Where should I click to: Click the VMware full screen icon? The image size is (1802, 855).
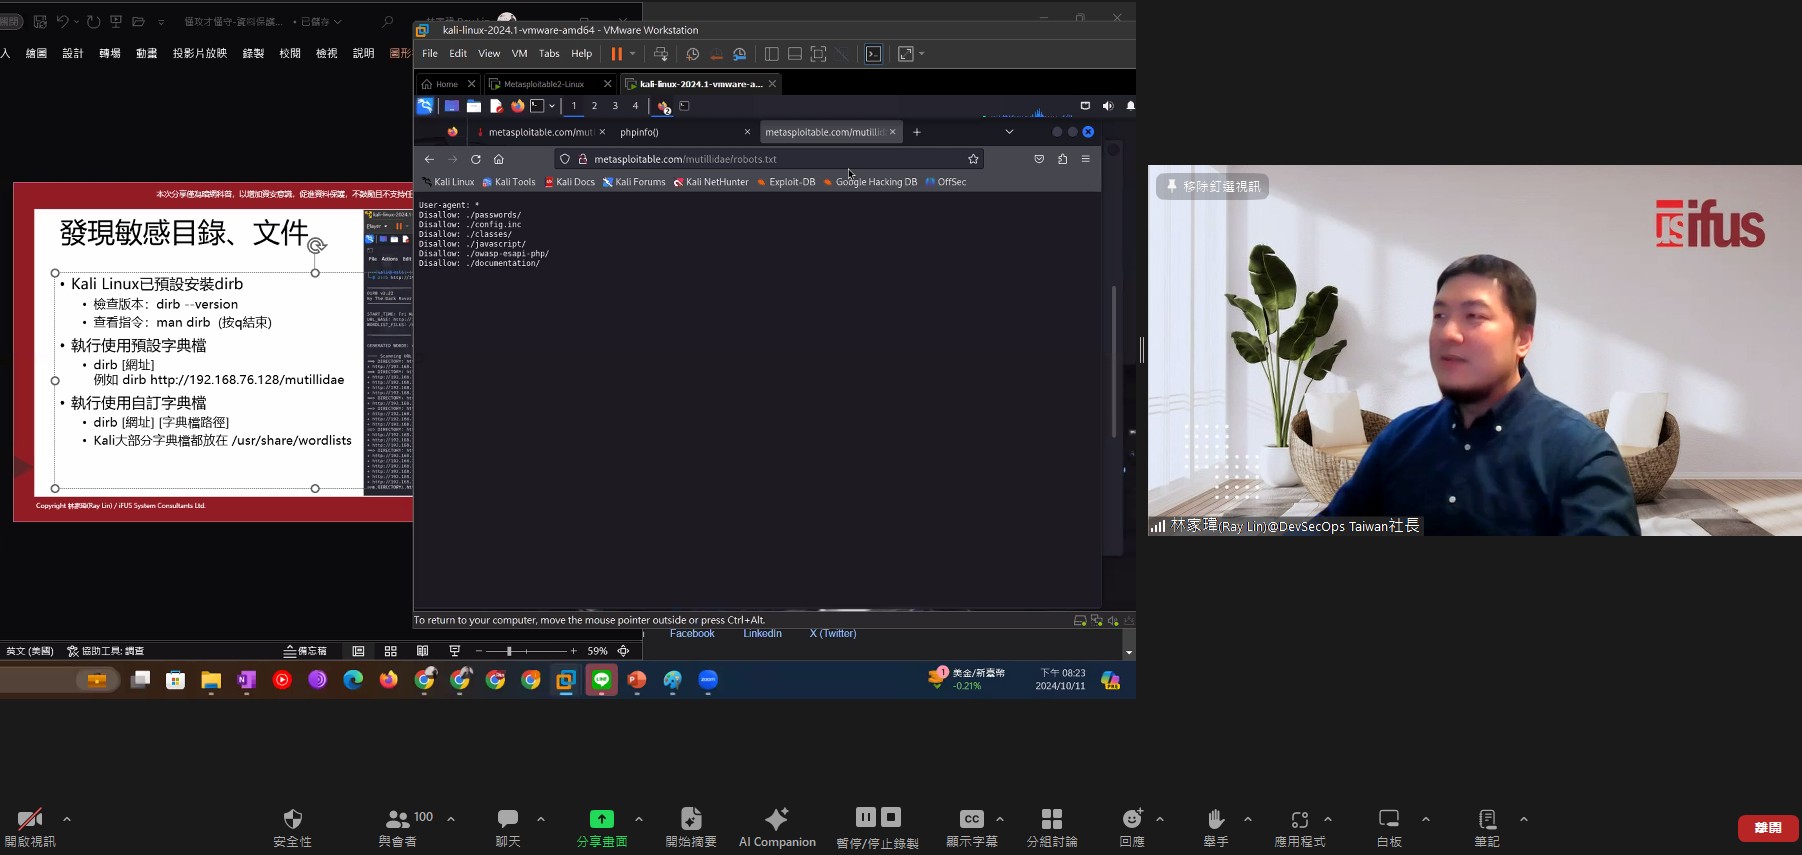coord(818,54)
